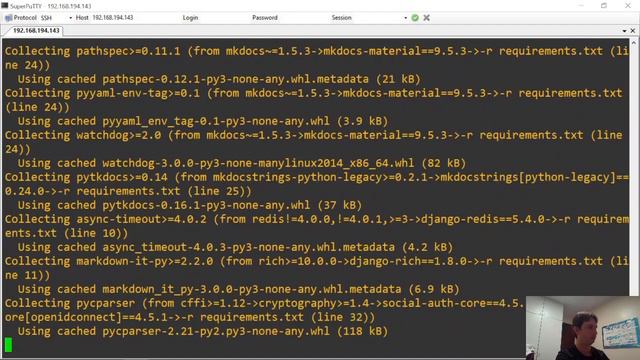This screenshot has height=360, width=640.
Task: Close the active session tab panel
Action: [x=633, y=31]
